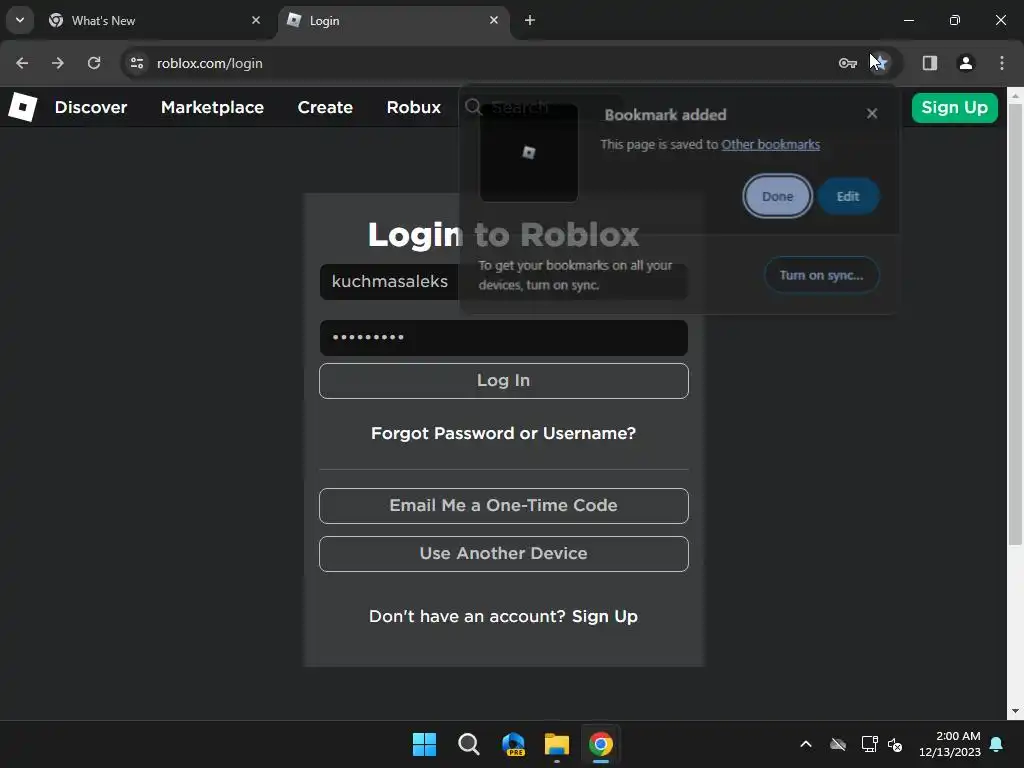Click the bookmark page thumbnail
The image size is (1024, 768).
(528, 153)
